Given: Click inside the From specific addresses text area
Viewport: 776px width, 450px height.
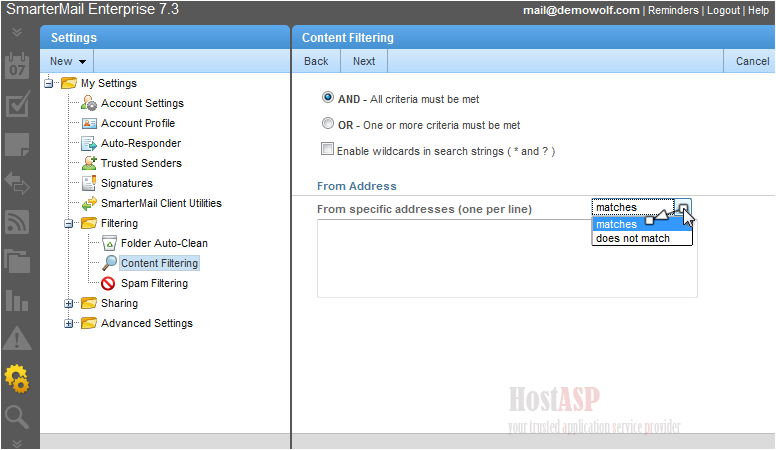Looking at the screenshot, I should (x=507, y=258).
